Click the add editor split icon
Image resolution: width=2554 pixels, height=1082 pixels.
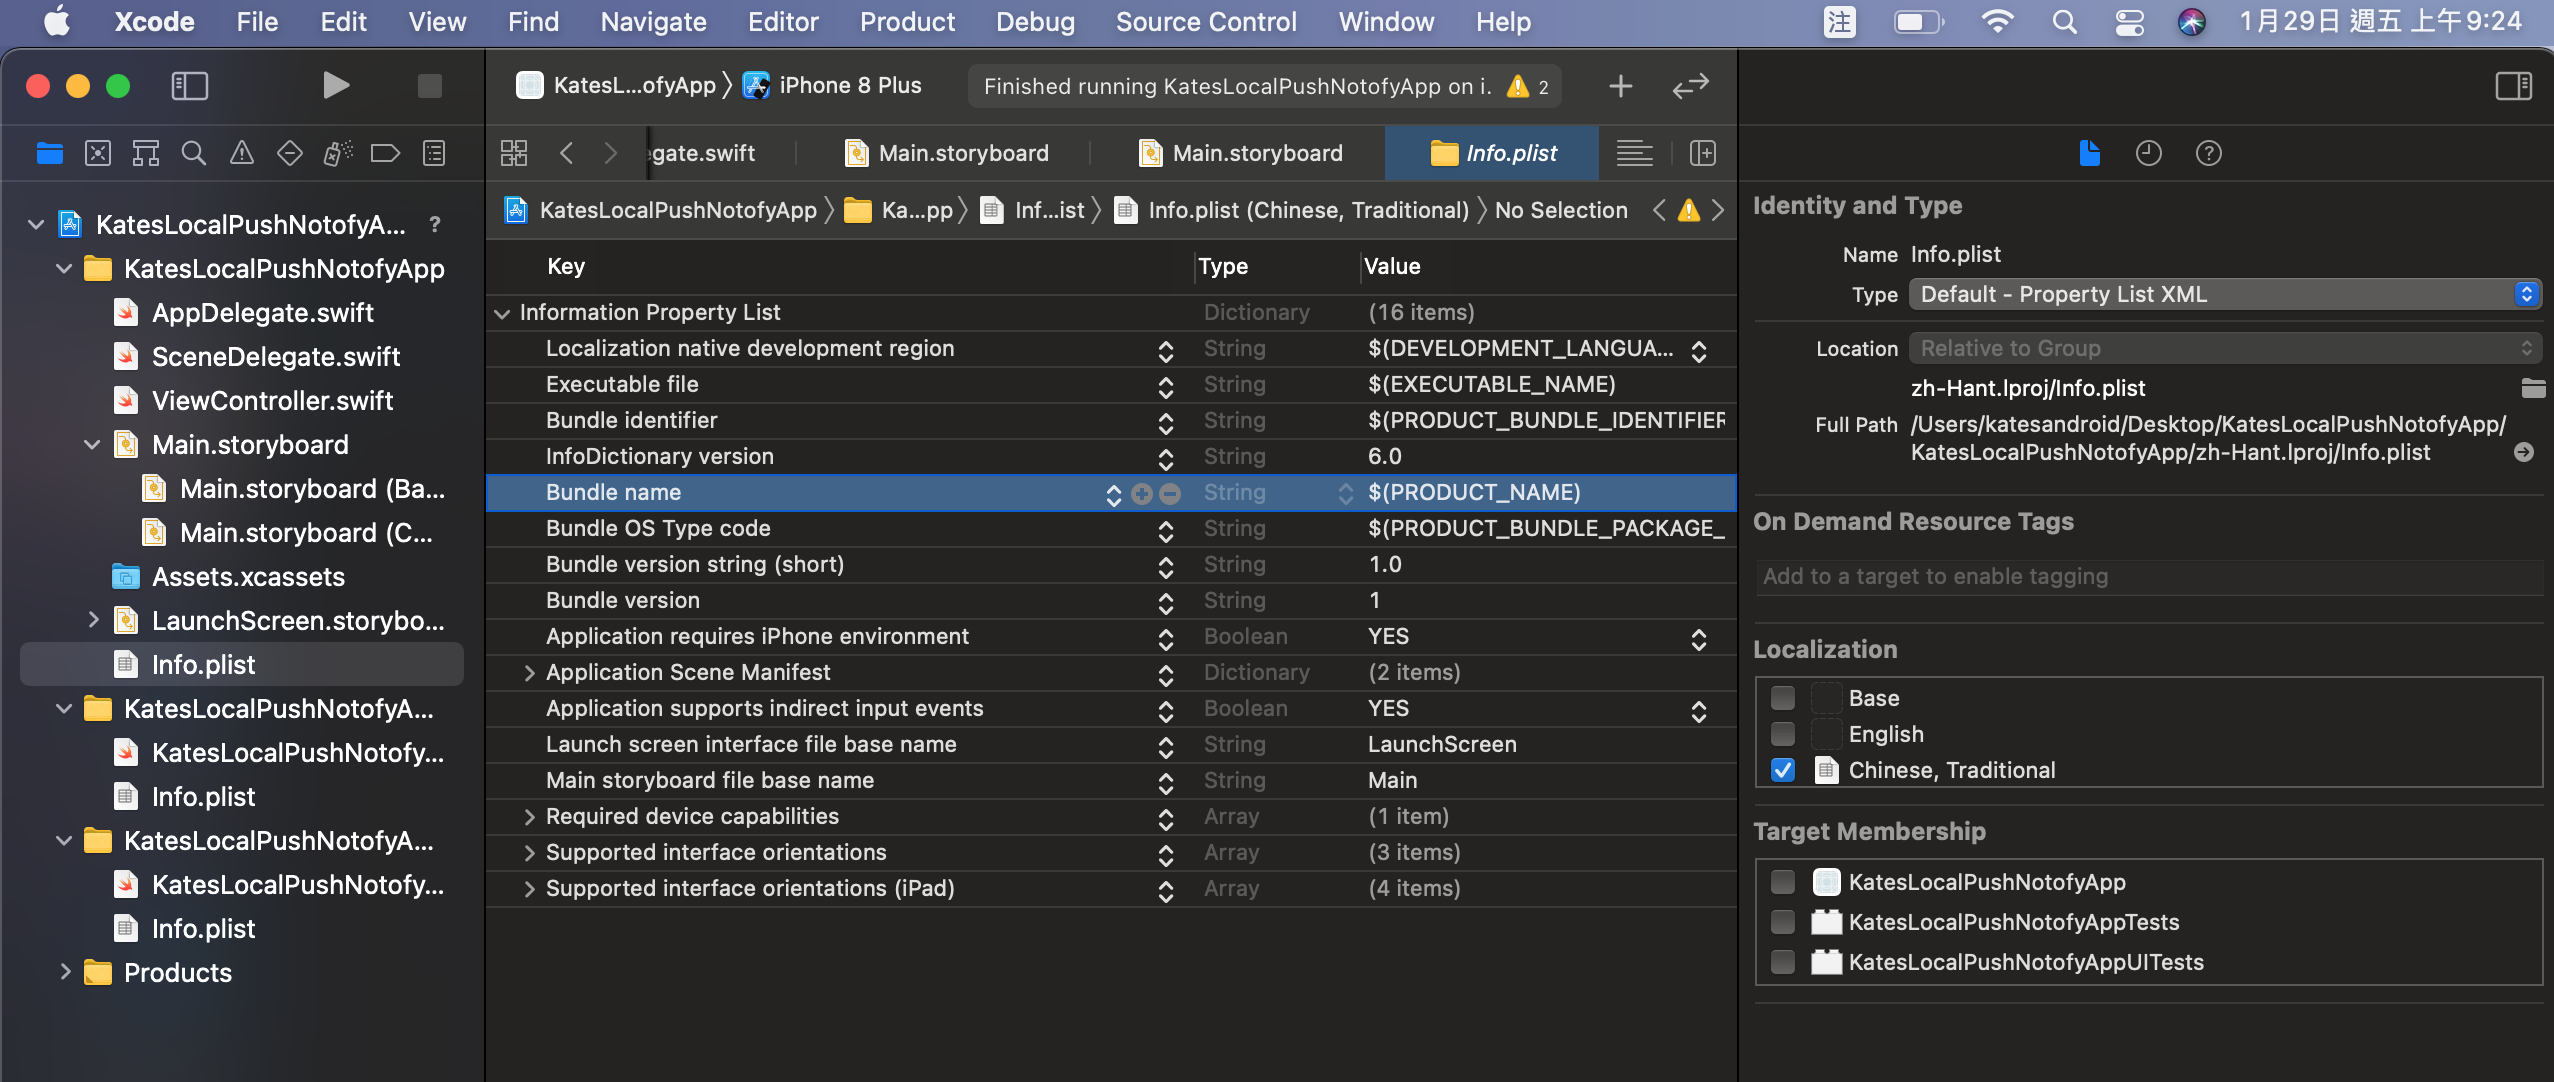click(x=1702, y=153)
